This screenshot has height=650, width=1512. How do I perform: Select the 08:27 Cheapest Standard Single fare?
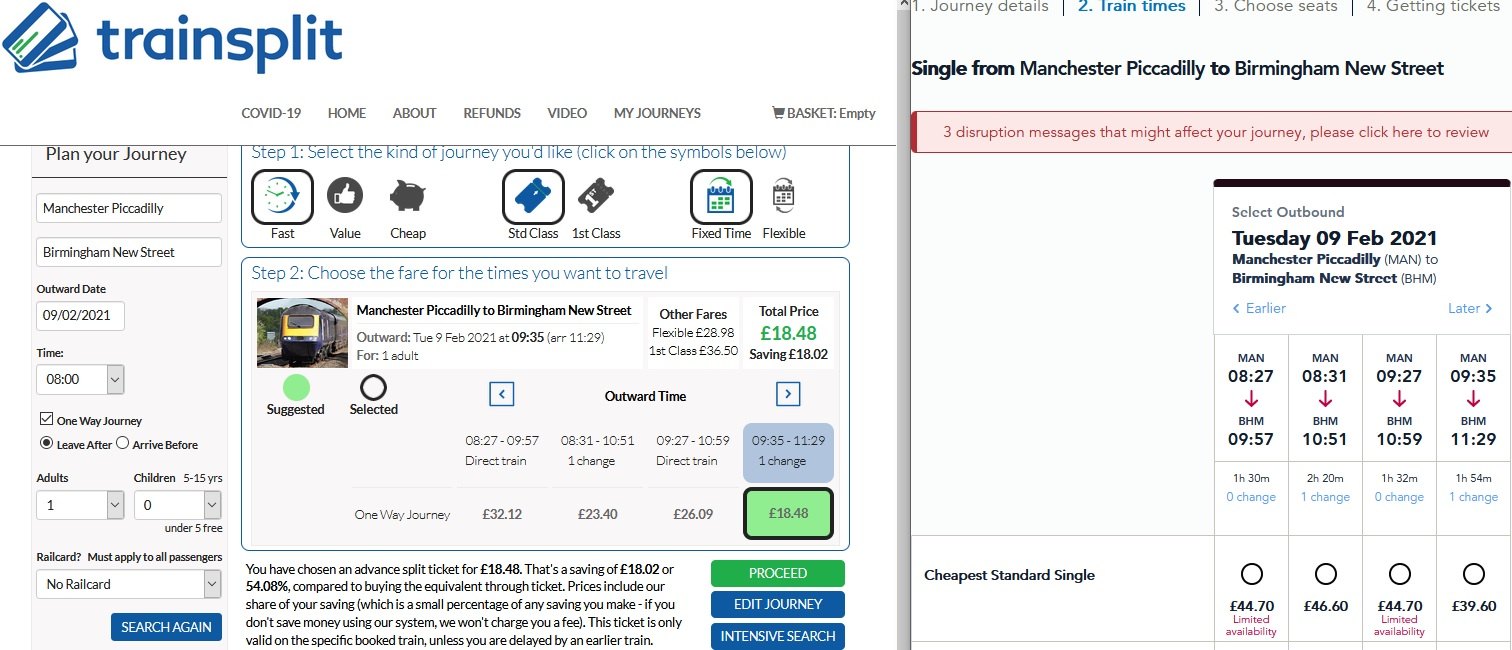(1251, 574)
